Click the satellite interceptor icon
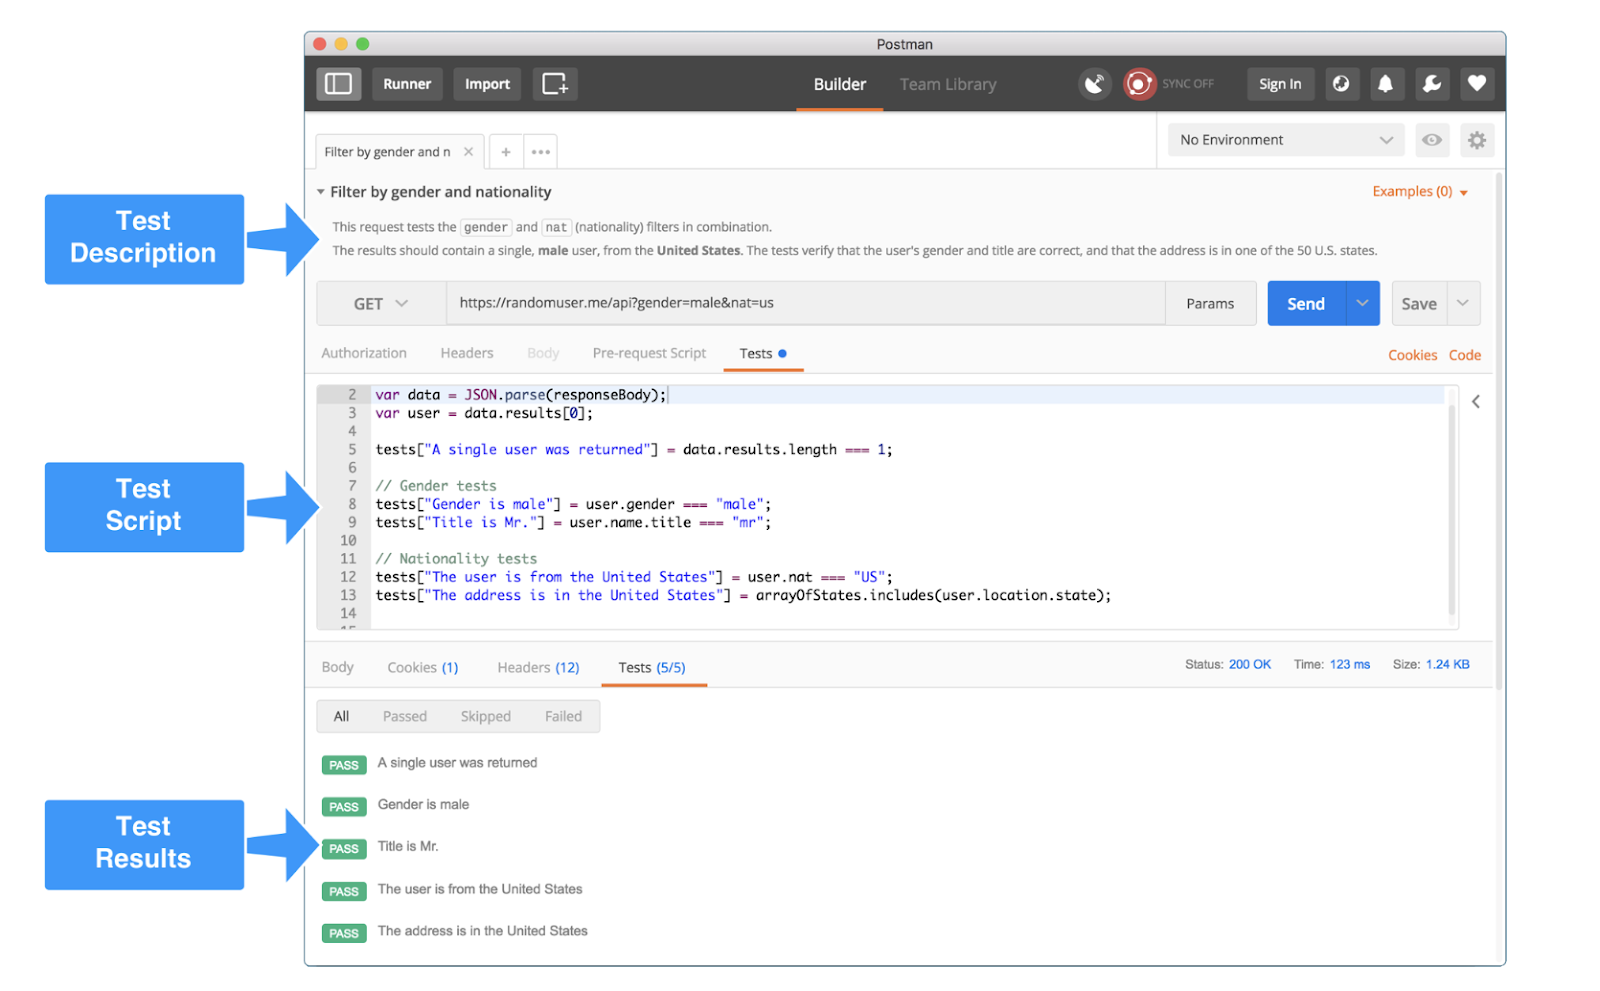1600x991 pixels. pos(1095,84)
